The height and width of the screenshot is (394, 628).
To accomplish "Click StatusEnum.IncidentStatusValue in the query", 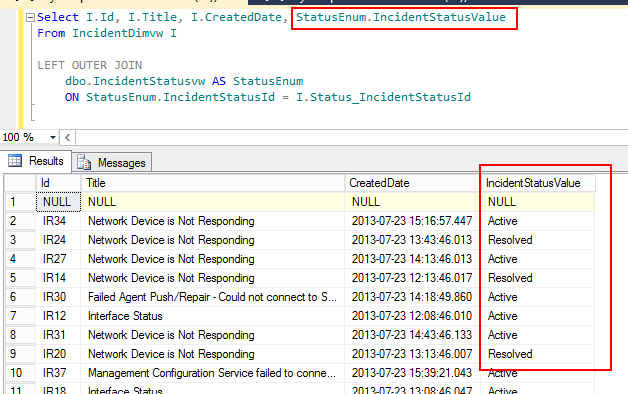I will tap(401, 17).
